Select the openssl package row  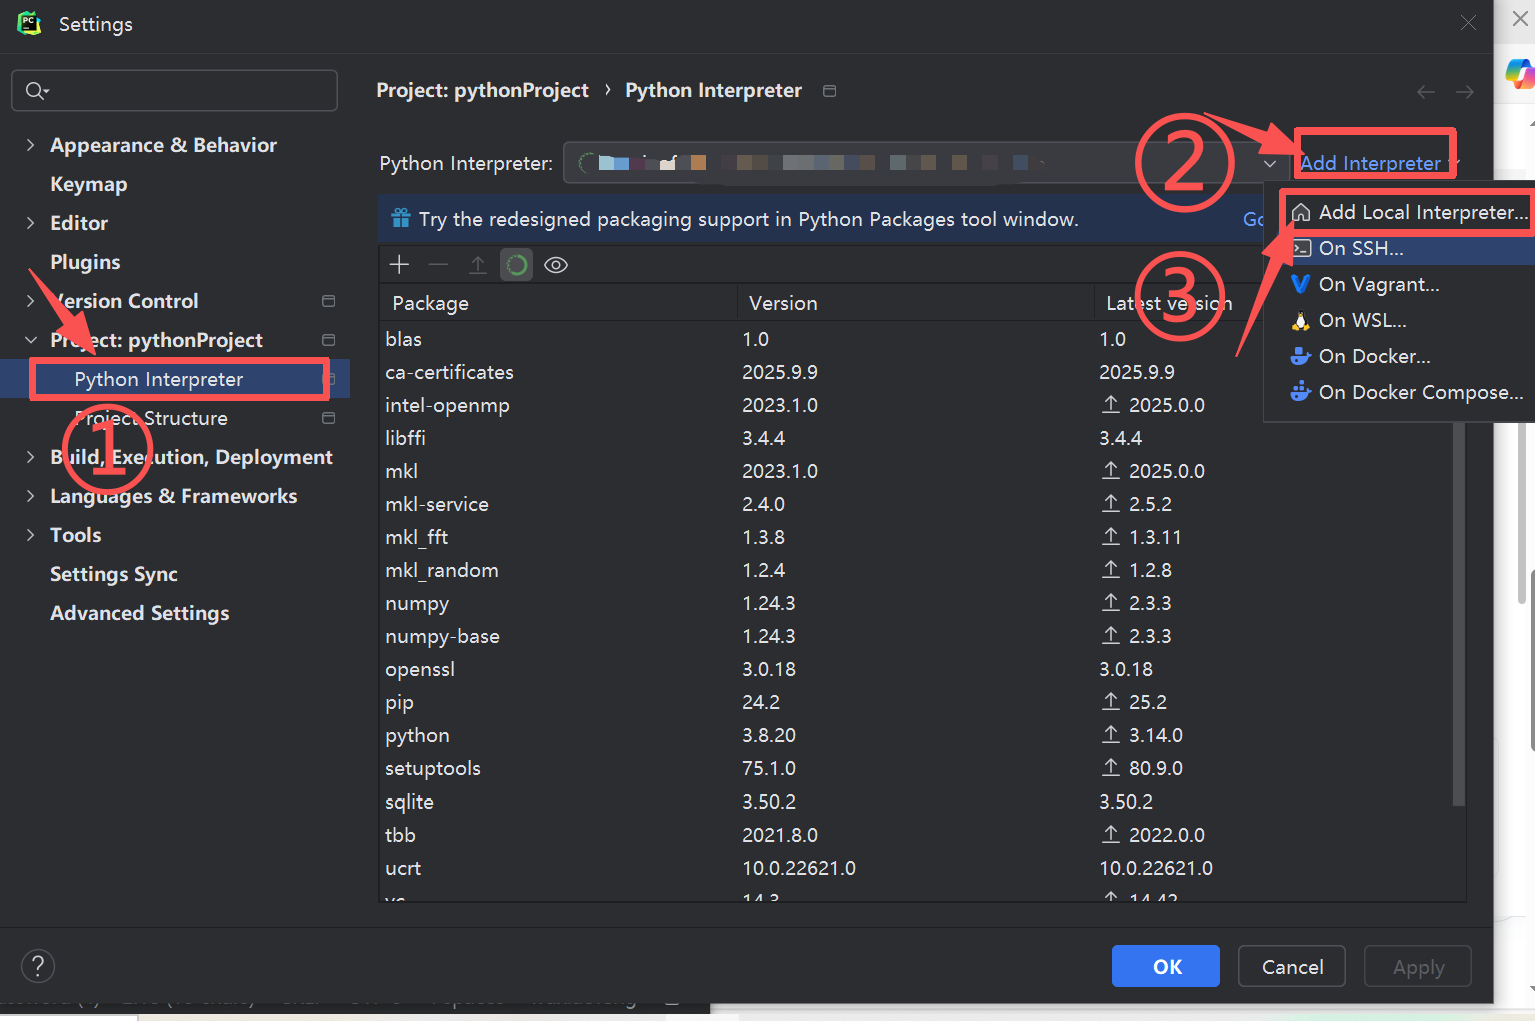[915, 669]
